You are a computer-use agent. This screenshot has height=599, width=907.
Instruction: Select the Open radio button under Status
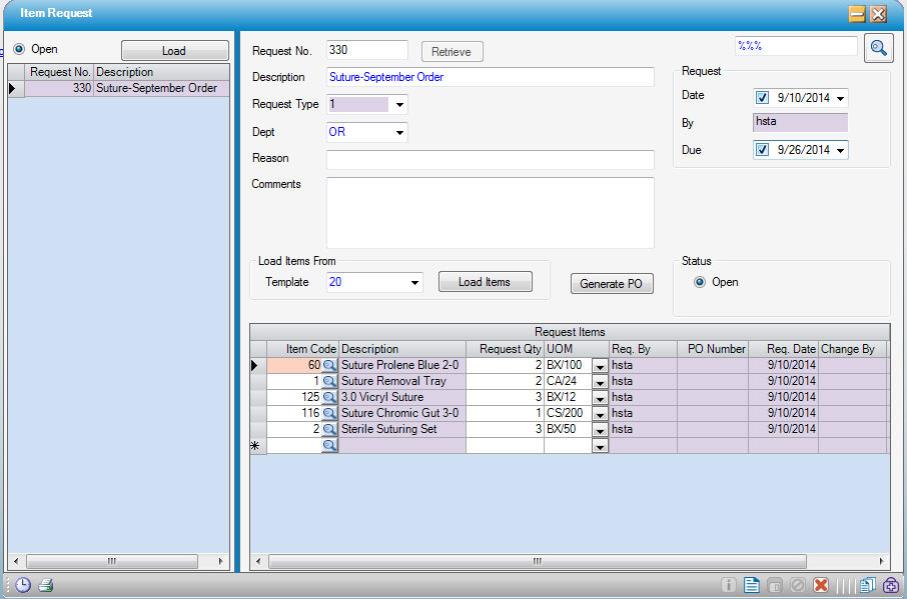point(700,282)
